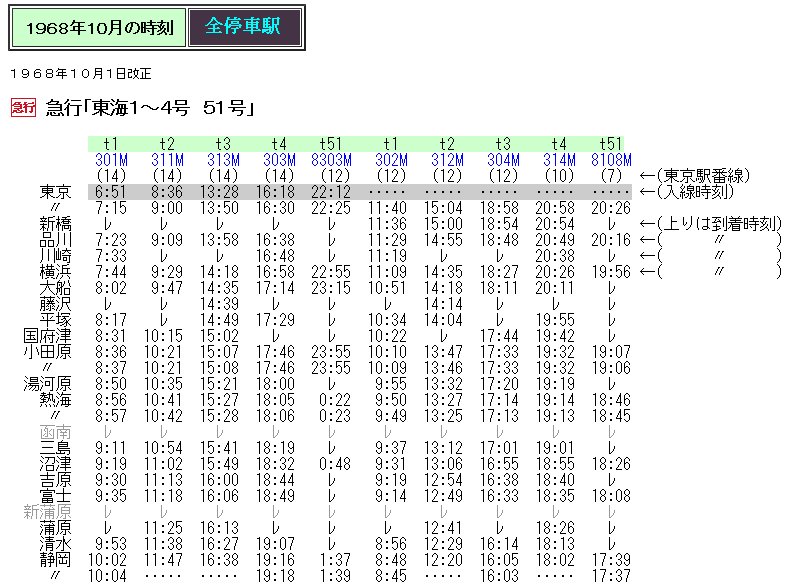
Task: Open train number 8108M link
Action: pyautogui.click(x=611, y=160)
